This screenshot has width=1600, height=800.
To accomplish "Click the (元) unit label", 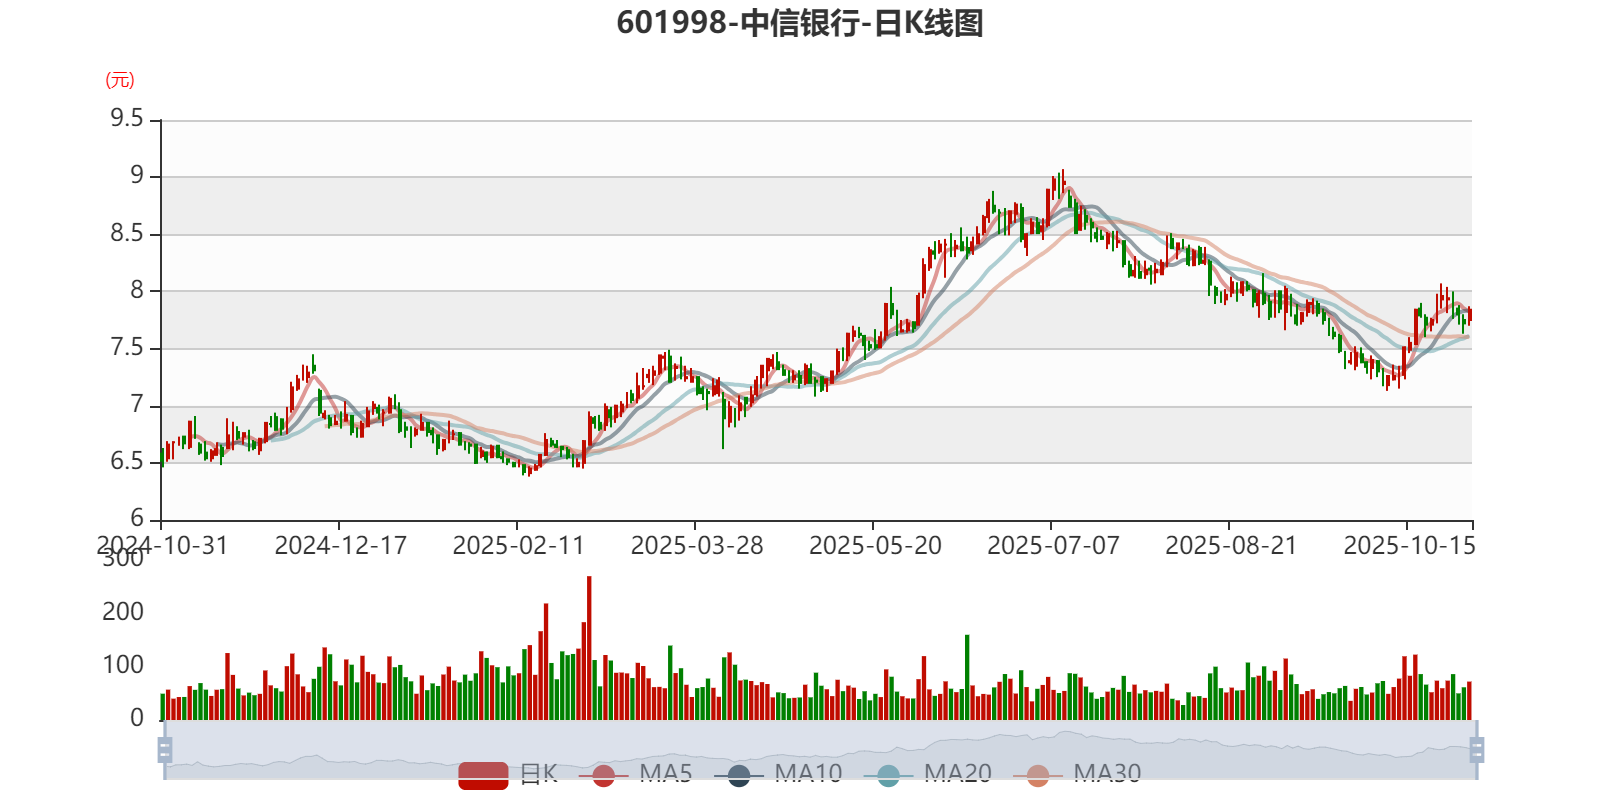I will [x=120, y=80].
